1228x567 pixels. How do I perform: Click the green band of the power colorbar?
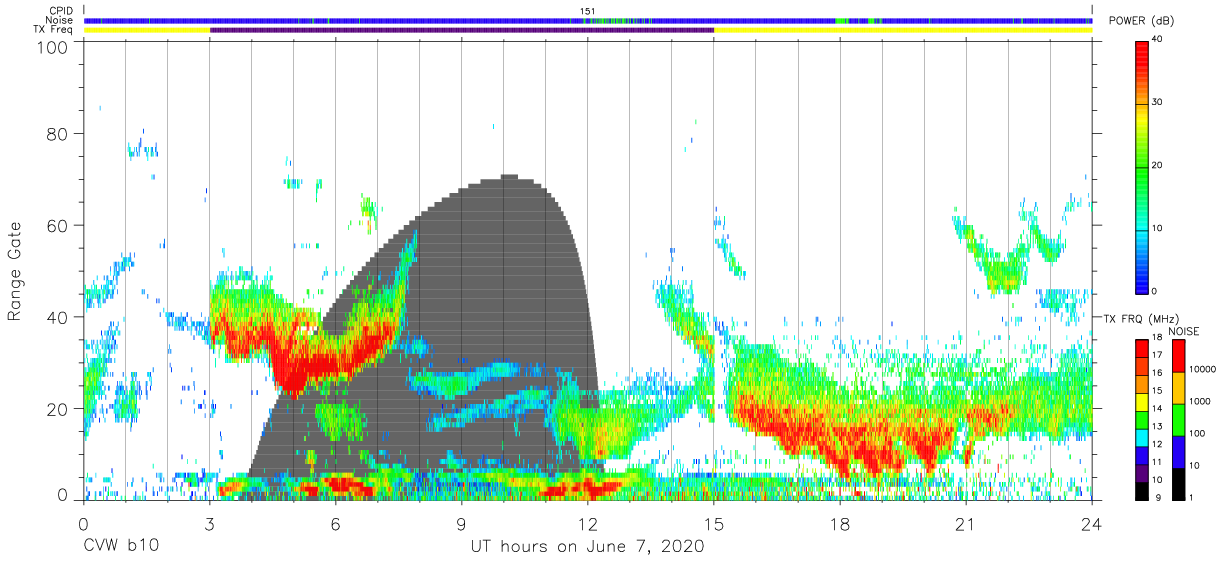[1141, 170]
